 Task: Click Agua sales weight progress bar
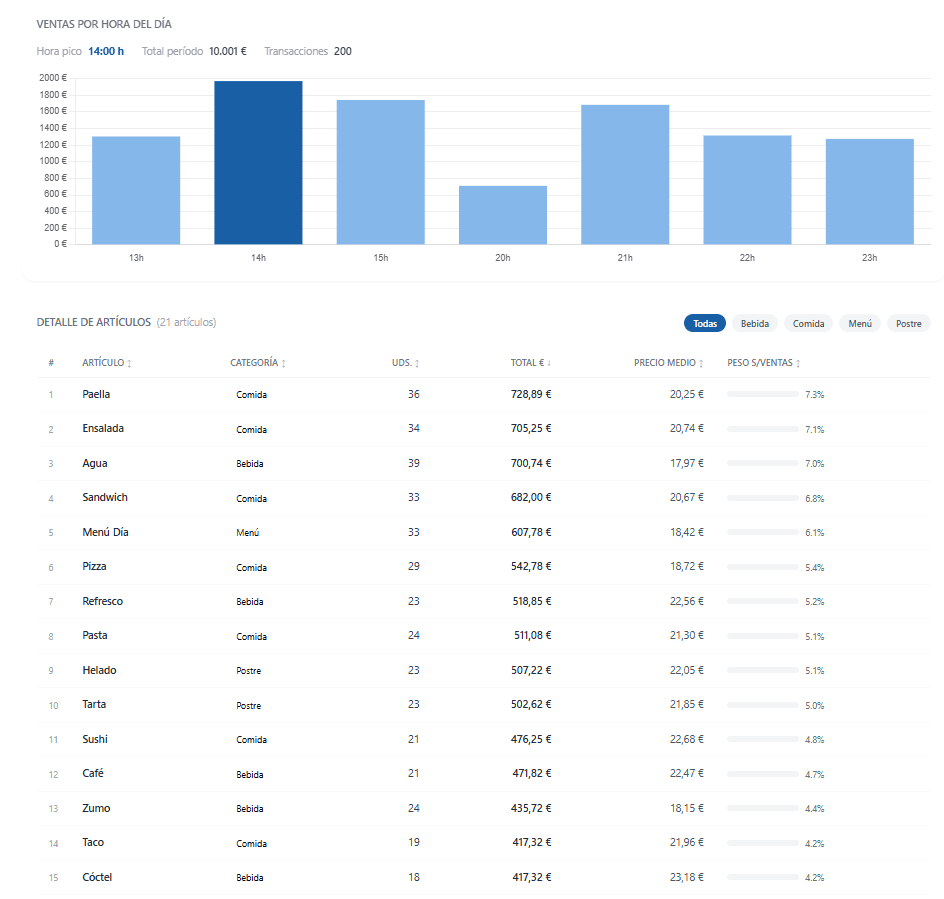pyautogui.click(x=763, y=463)
